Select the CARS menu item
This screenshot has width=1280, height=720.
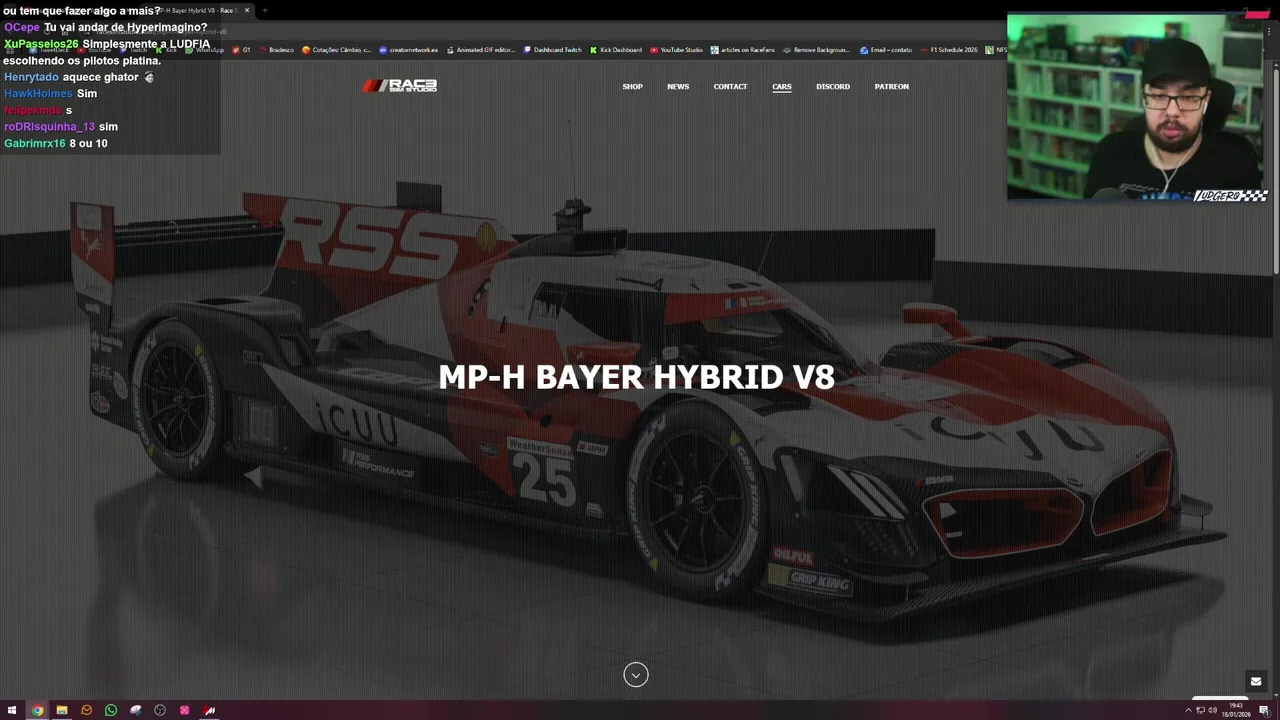click(782, 87)
